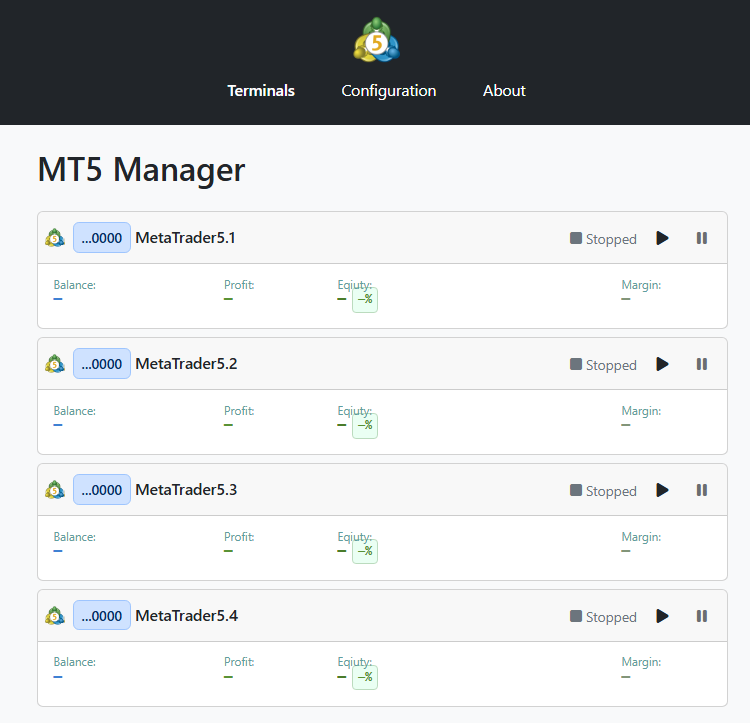
Task: Open the Terminals tab
Action: click(261, 90)
